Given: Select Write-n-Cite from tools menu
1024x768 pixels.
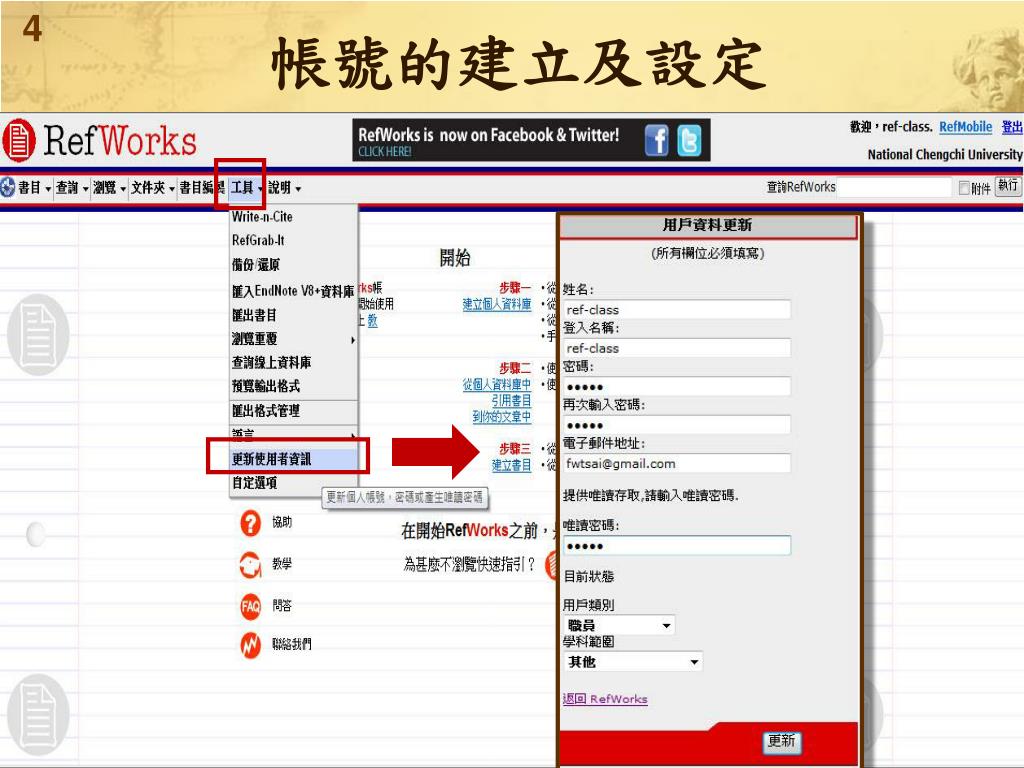Looking at the screenshot, I should pyautogui.click(x=263, y=217).
